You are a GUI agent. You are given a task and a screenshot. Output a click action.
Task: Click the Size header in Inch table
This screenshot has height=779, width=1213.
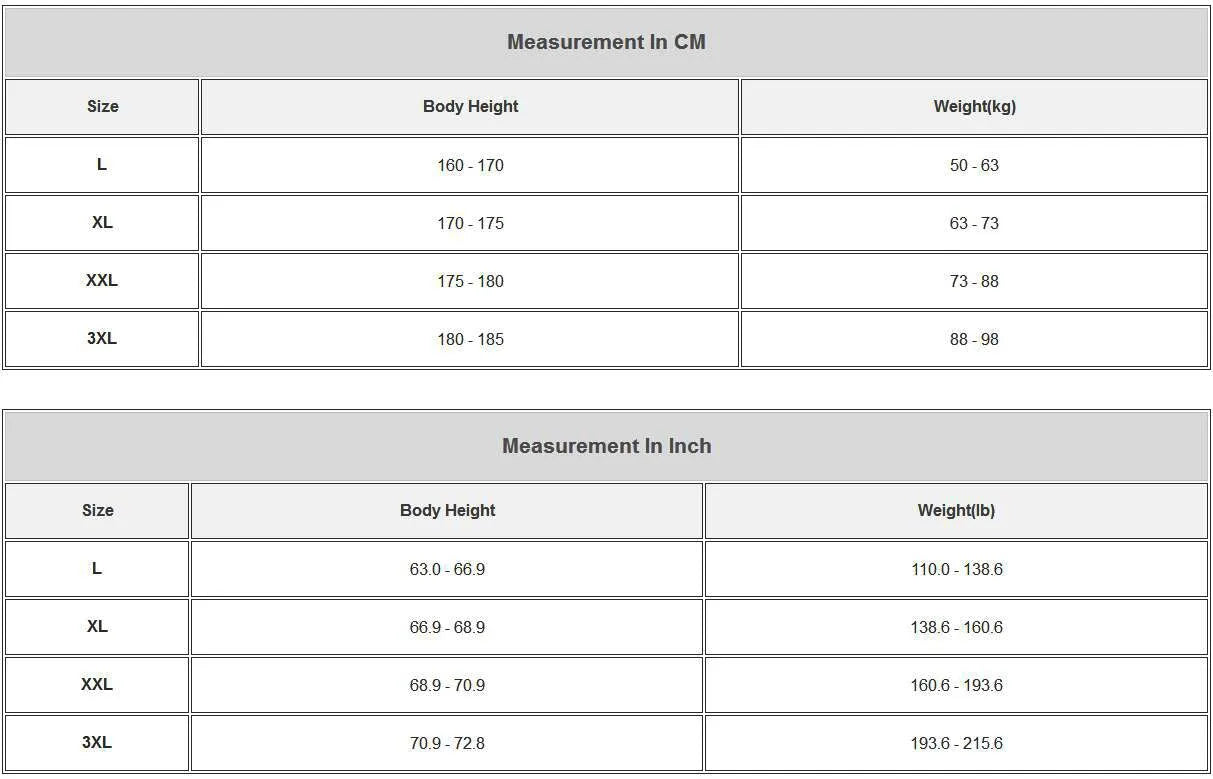(x=97, y=511)
